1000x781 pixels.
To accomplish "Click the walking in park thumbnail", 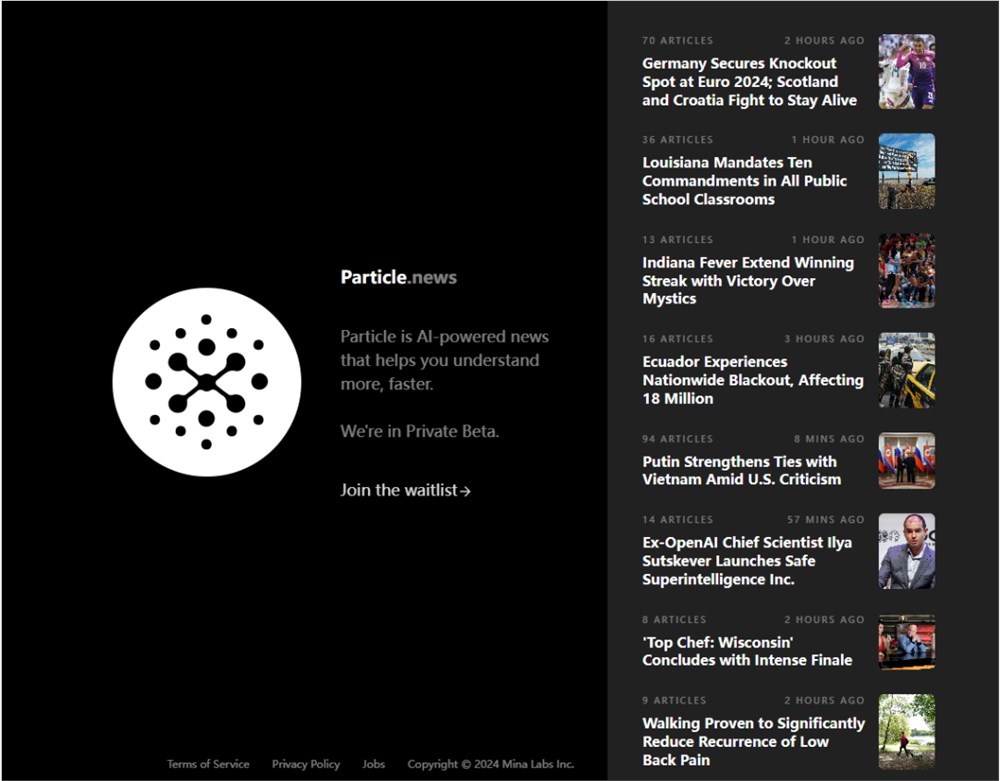I will pyautogui.click(x=906, y=732).
